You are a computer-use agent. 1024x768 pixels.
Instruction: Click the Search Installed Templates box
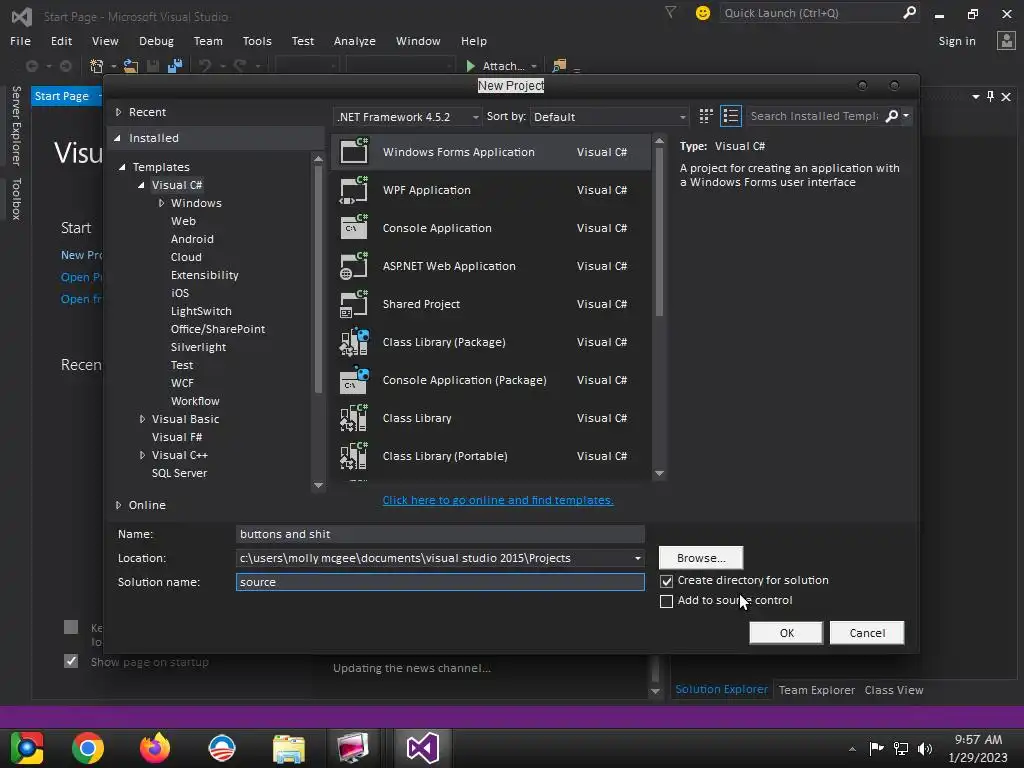(x=814, y=116)
